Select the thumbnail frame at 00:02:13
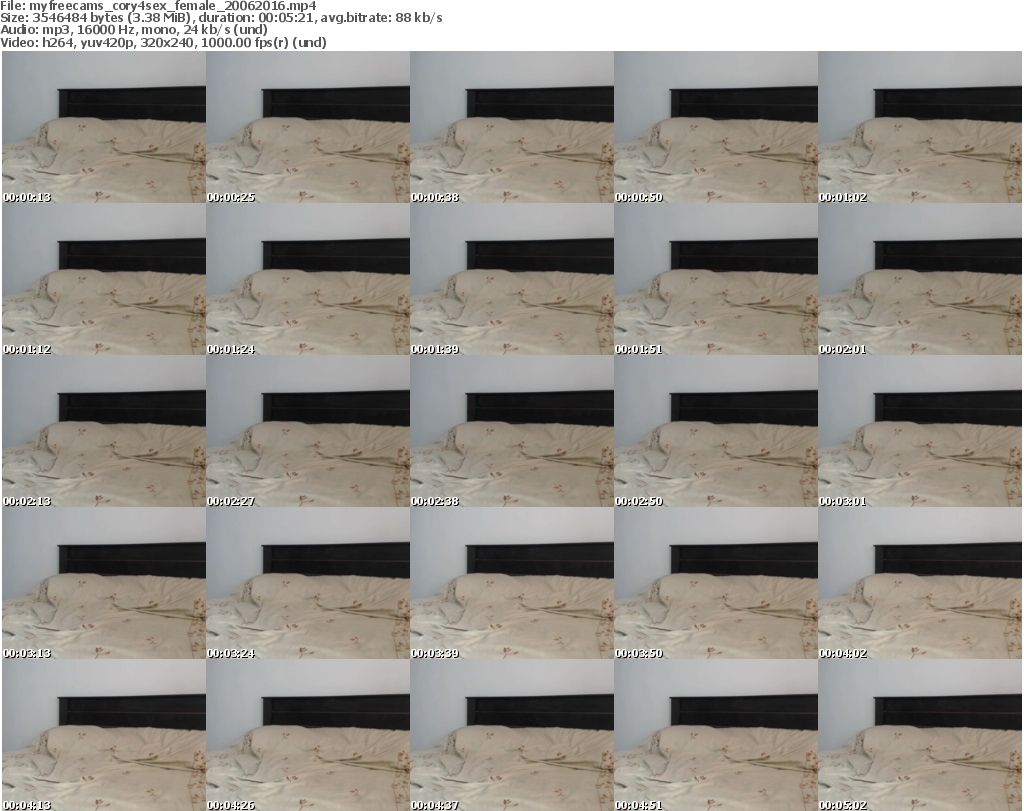This screenshot has width=1024, height=811. tap(104, 431)
